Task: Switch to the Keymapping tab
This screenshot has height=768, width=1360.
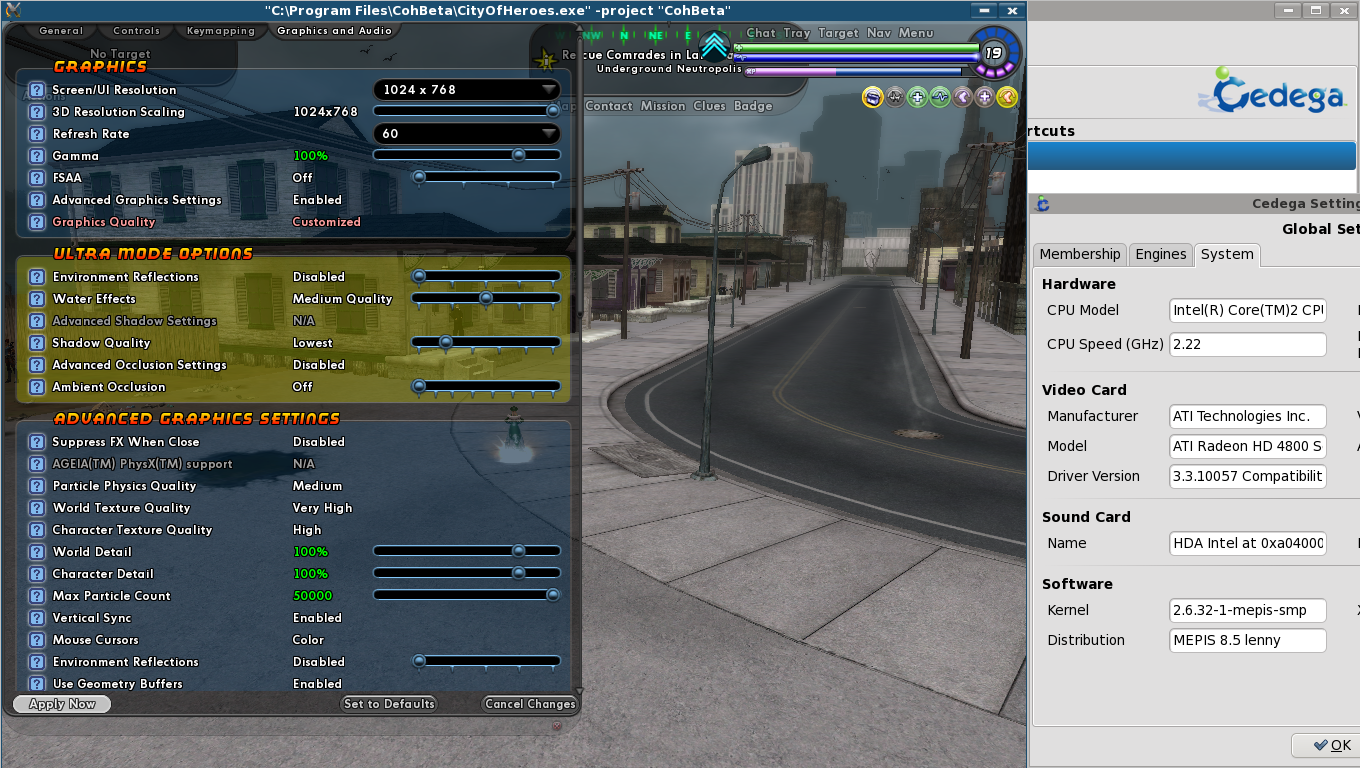Action: coord(221,31)
